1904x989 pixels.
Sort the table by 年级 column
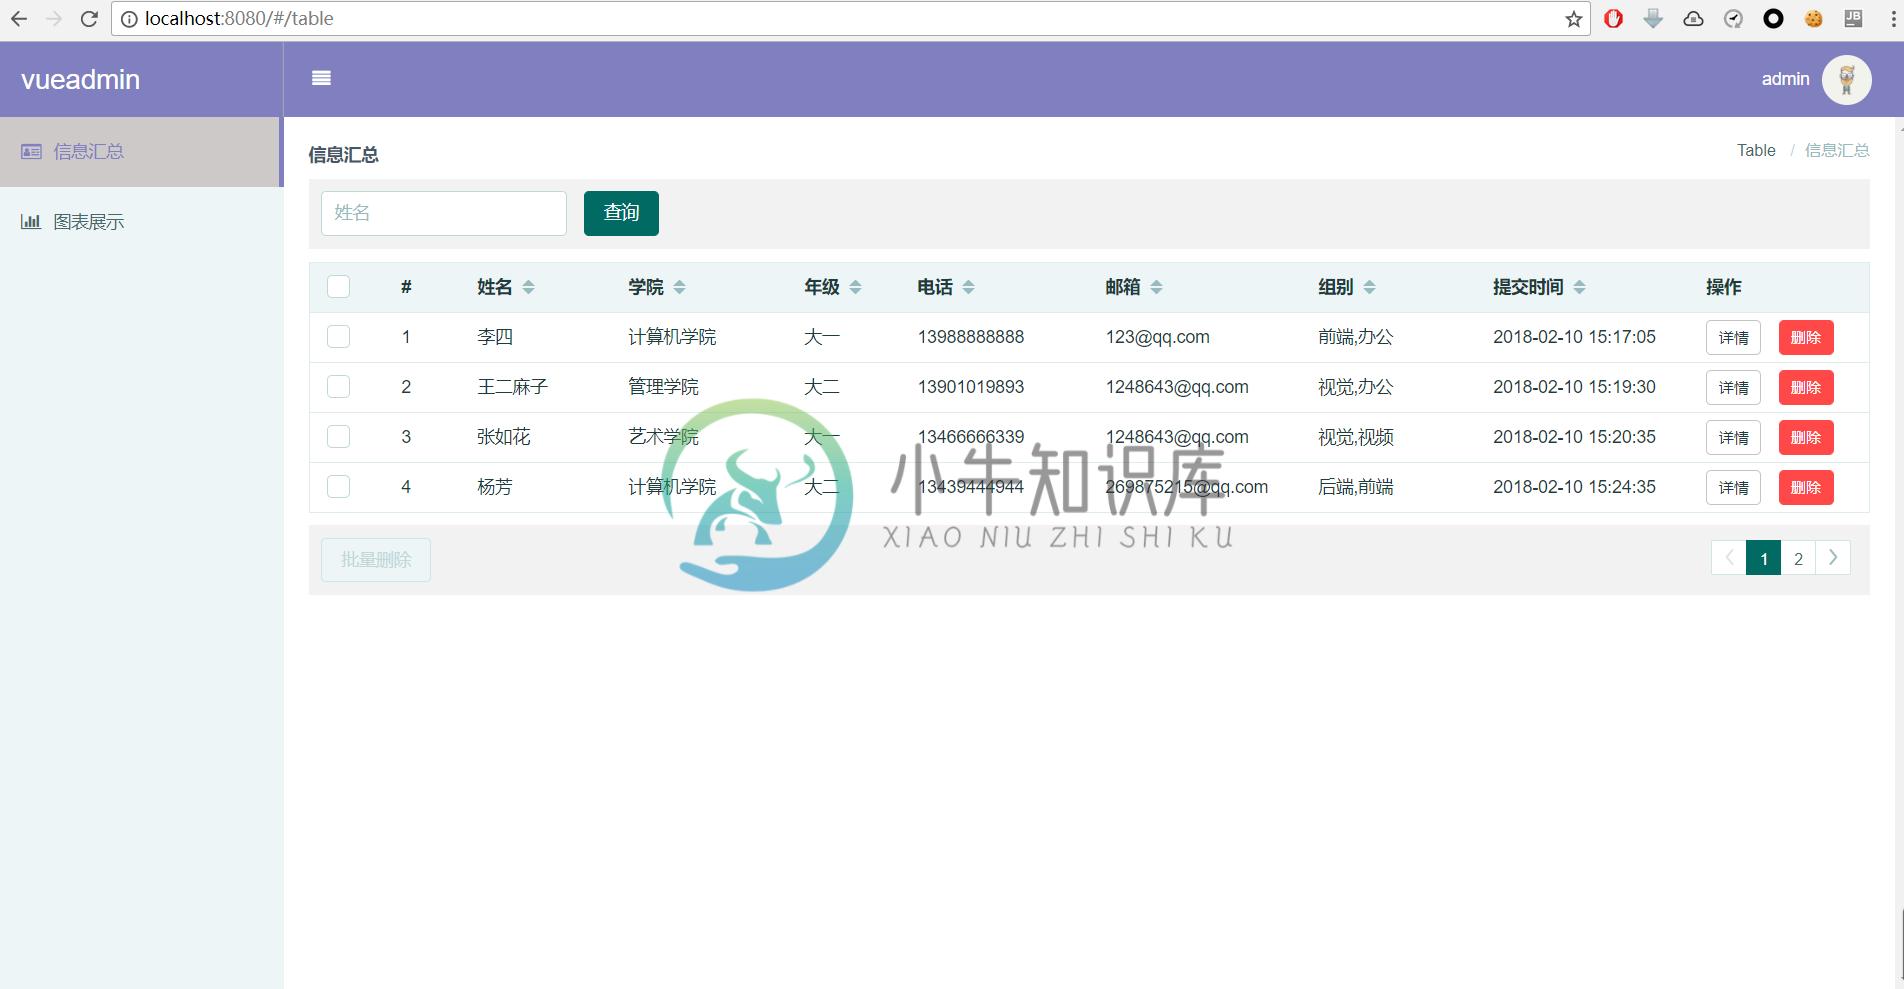click(x=855, y=287)
